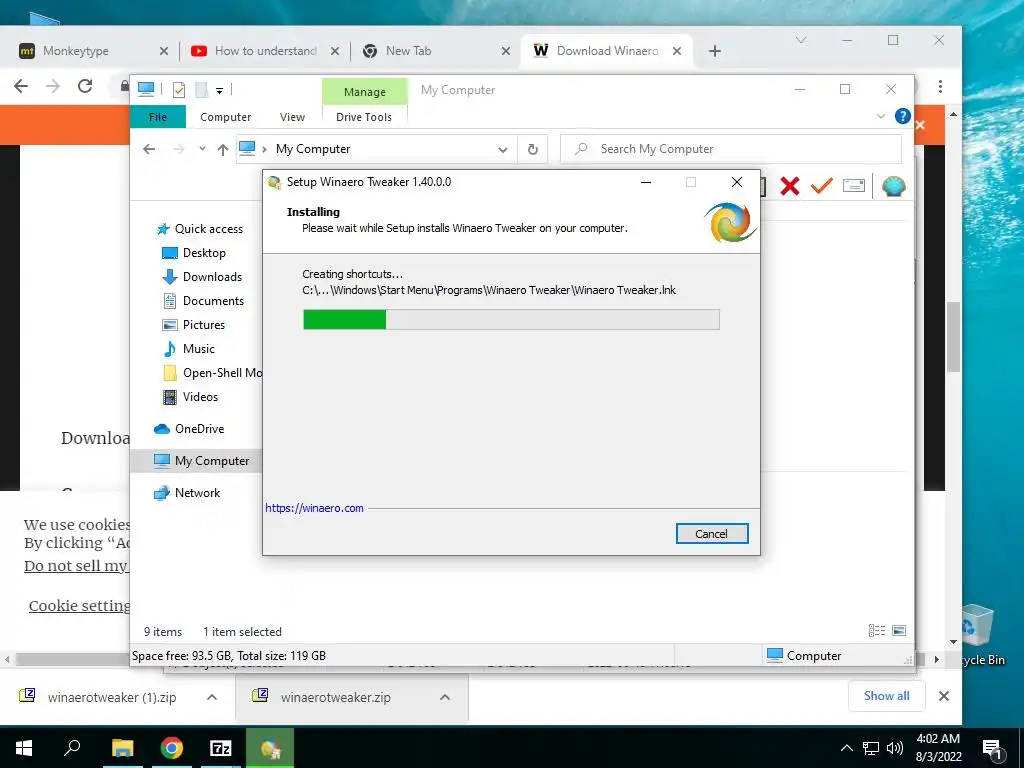Expand options for winaerotweaker (1).zip download

212,697
